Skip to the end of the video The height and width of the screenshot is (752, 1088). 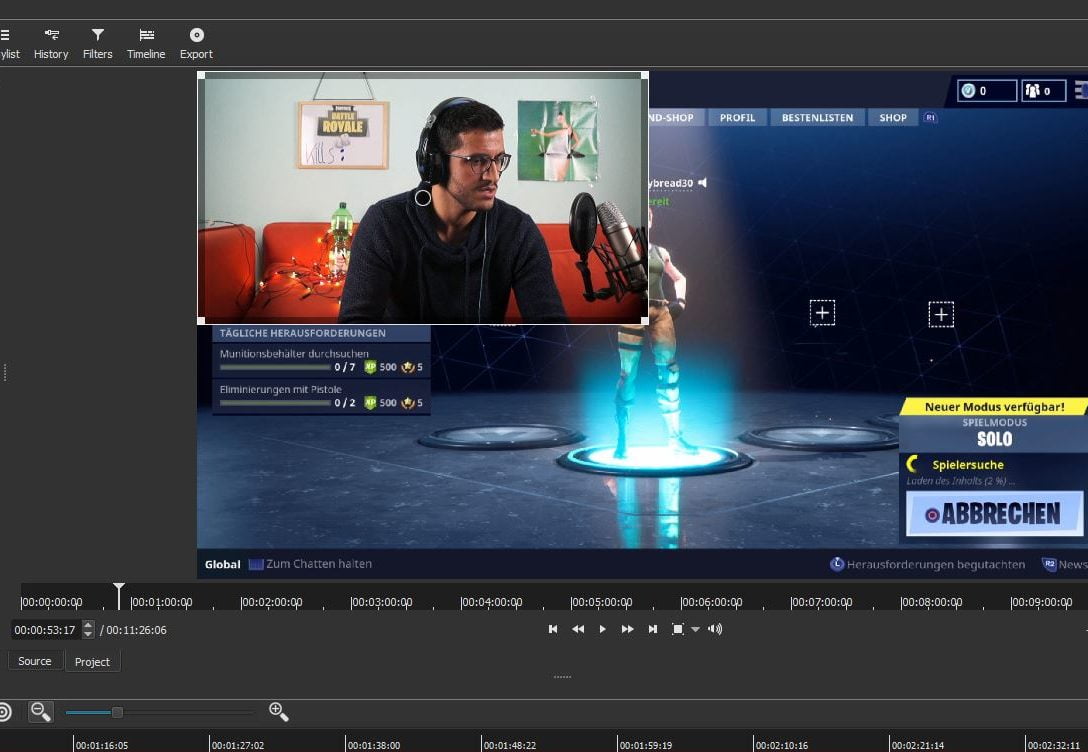(652, 629)
